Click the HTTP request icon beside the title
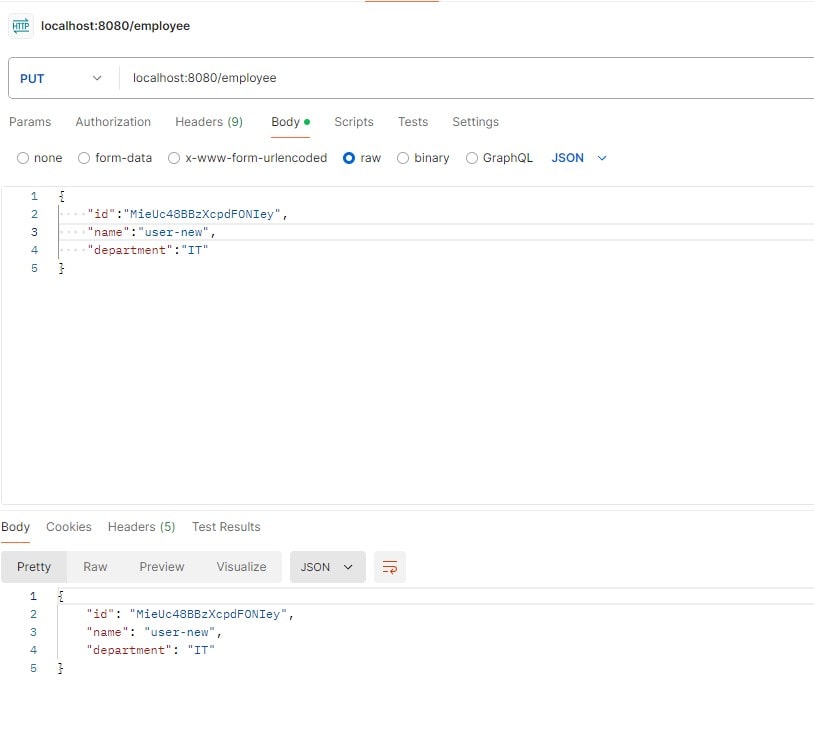Screen dimensions: 814x752 click(21, 26)
